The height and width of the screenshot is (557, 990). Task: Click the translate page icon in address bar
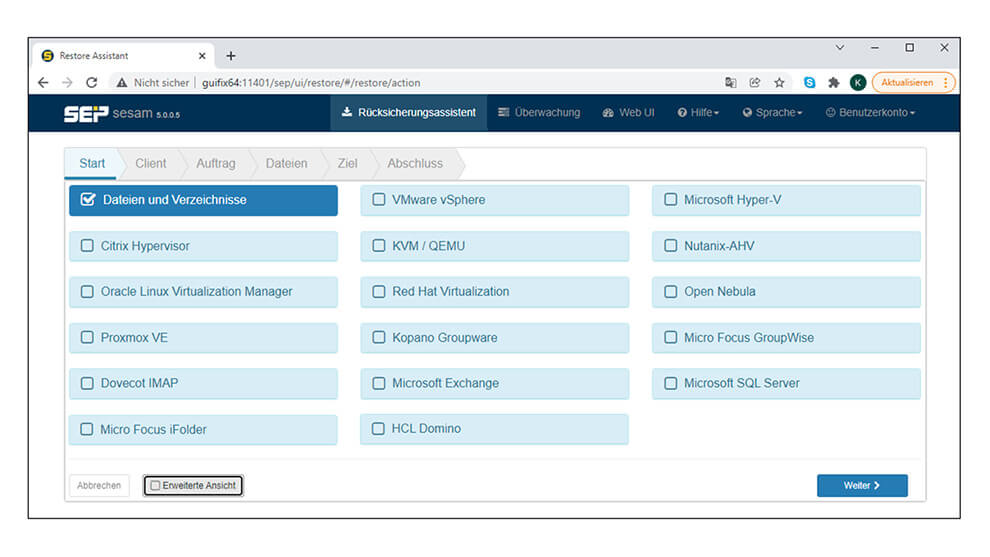pyautogui.click(x=731, y=83)
